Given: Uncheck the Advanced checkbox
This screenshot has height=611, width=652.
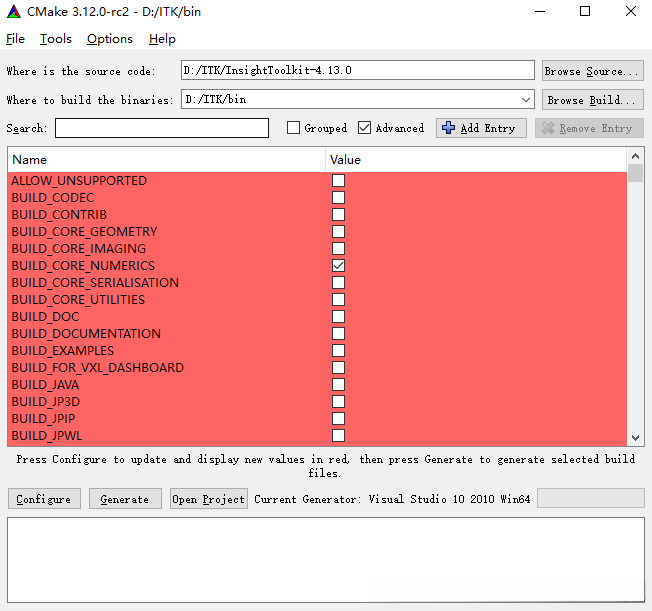Looking at the screenshot, I should tap(364, 128).
